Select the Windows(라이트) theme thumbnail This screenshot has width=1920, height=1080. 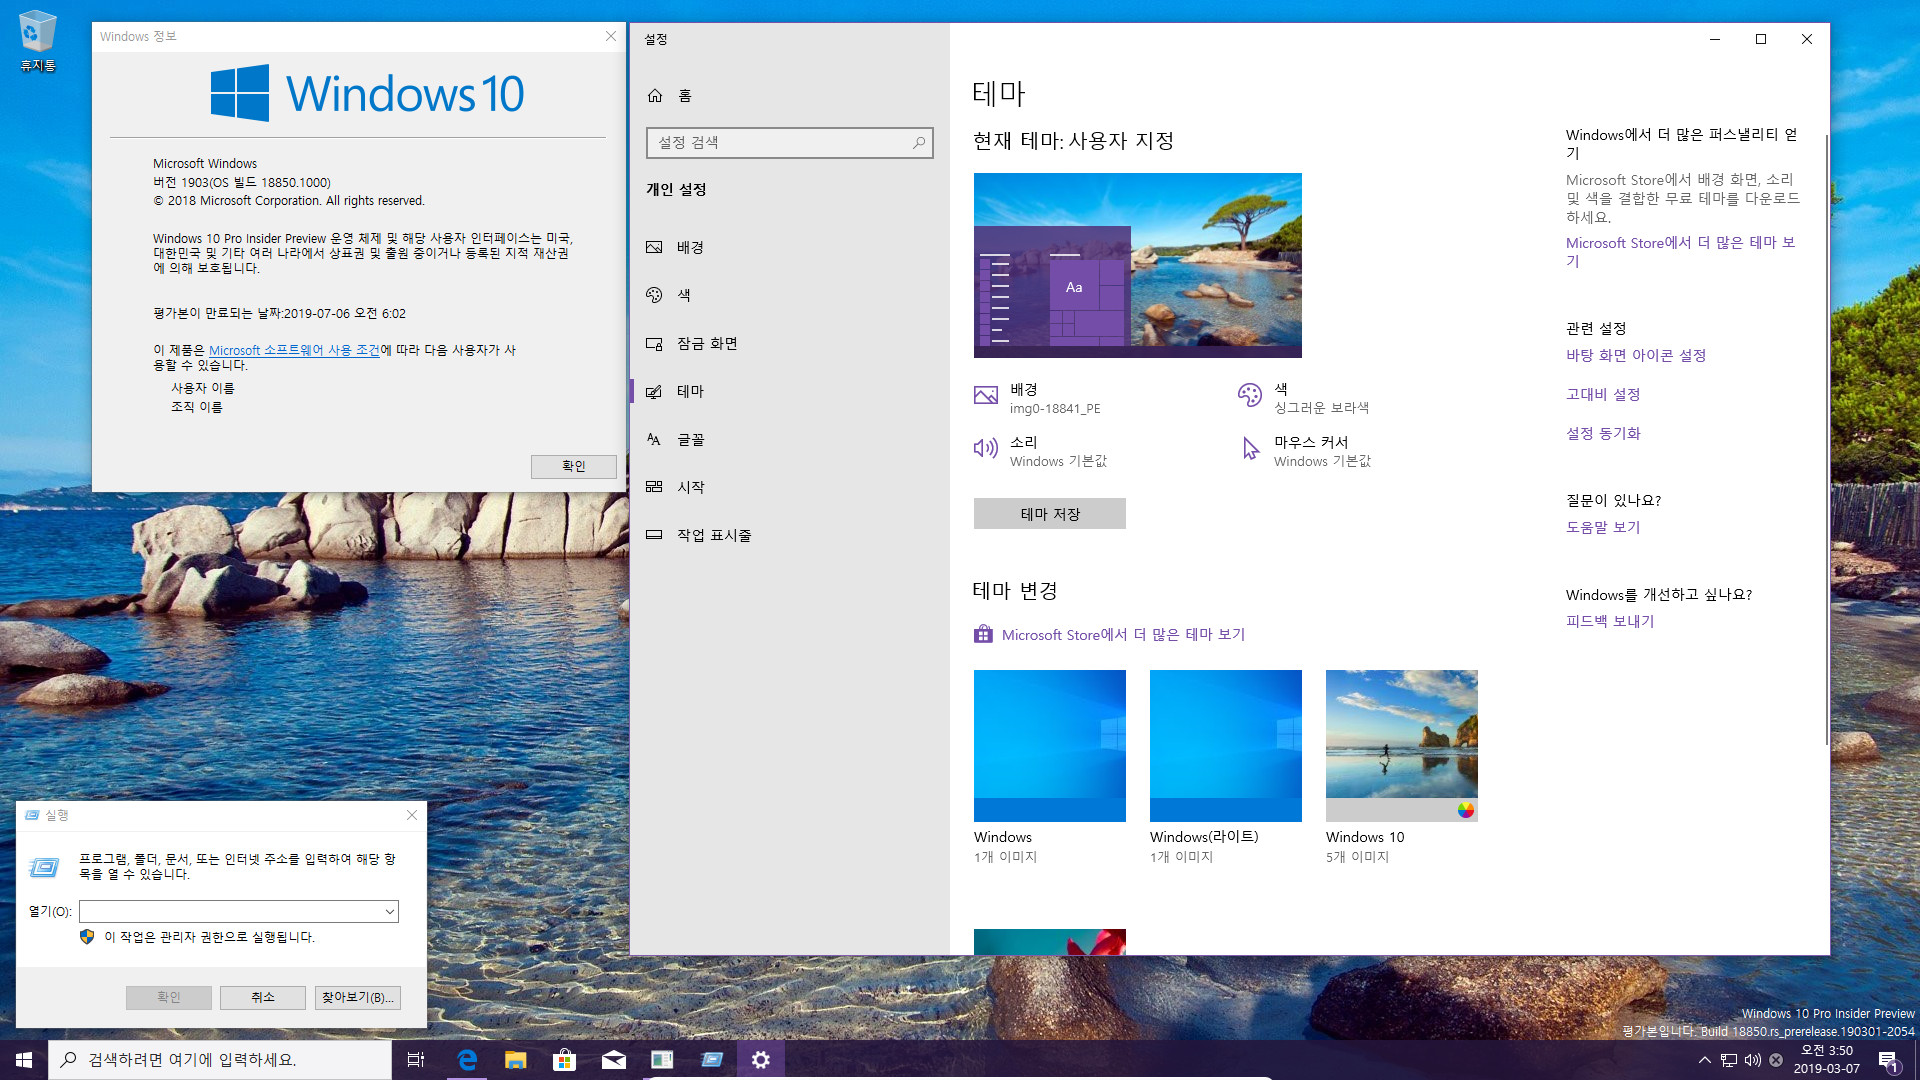(1226, 746)
